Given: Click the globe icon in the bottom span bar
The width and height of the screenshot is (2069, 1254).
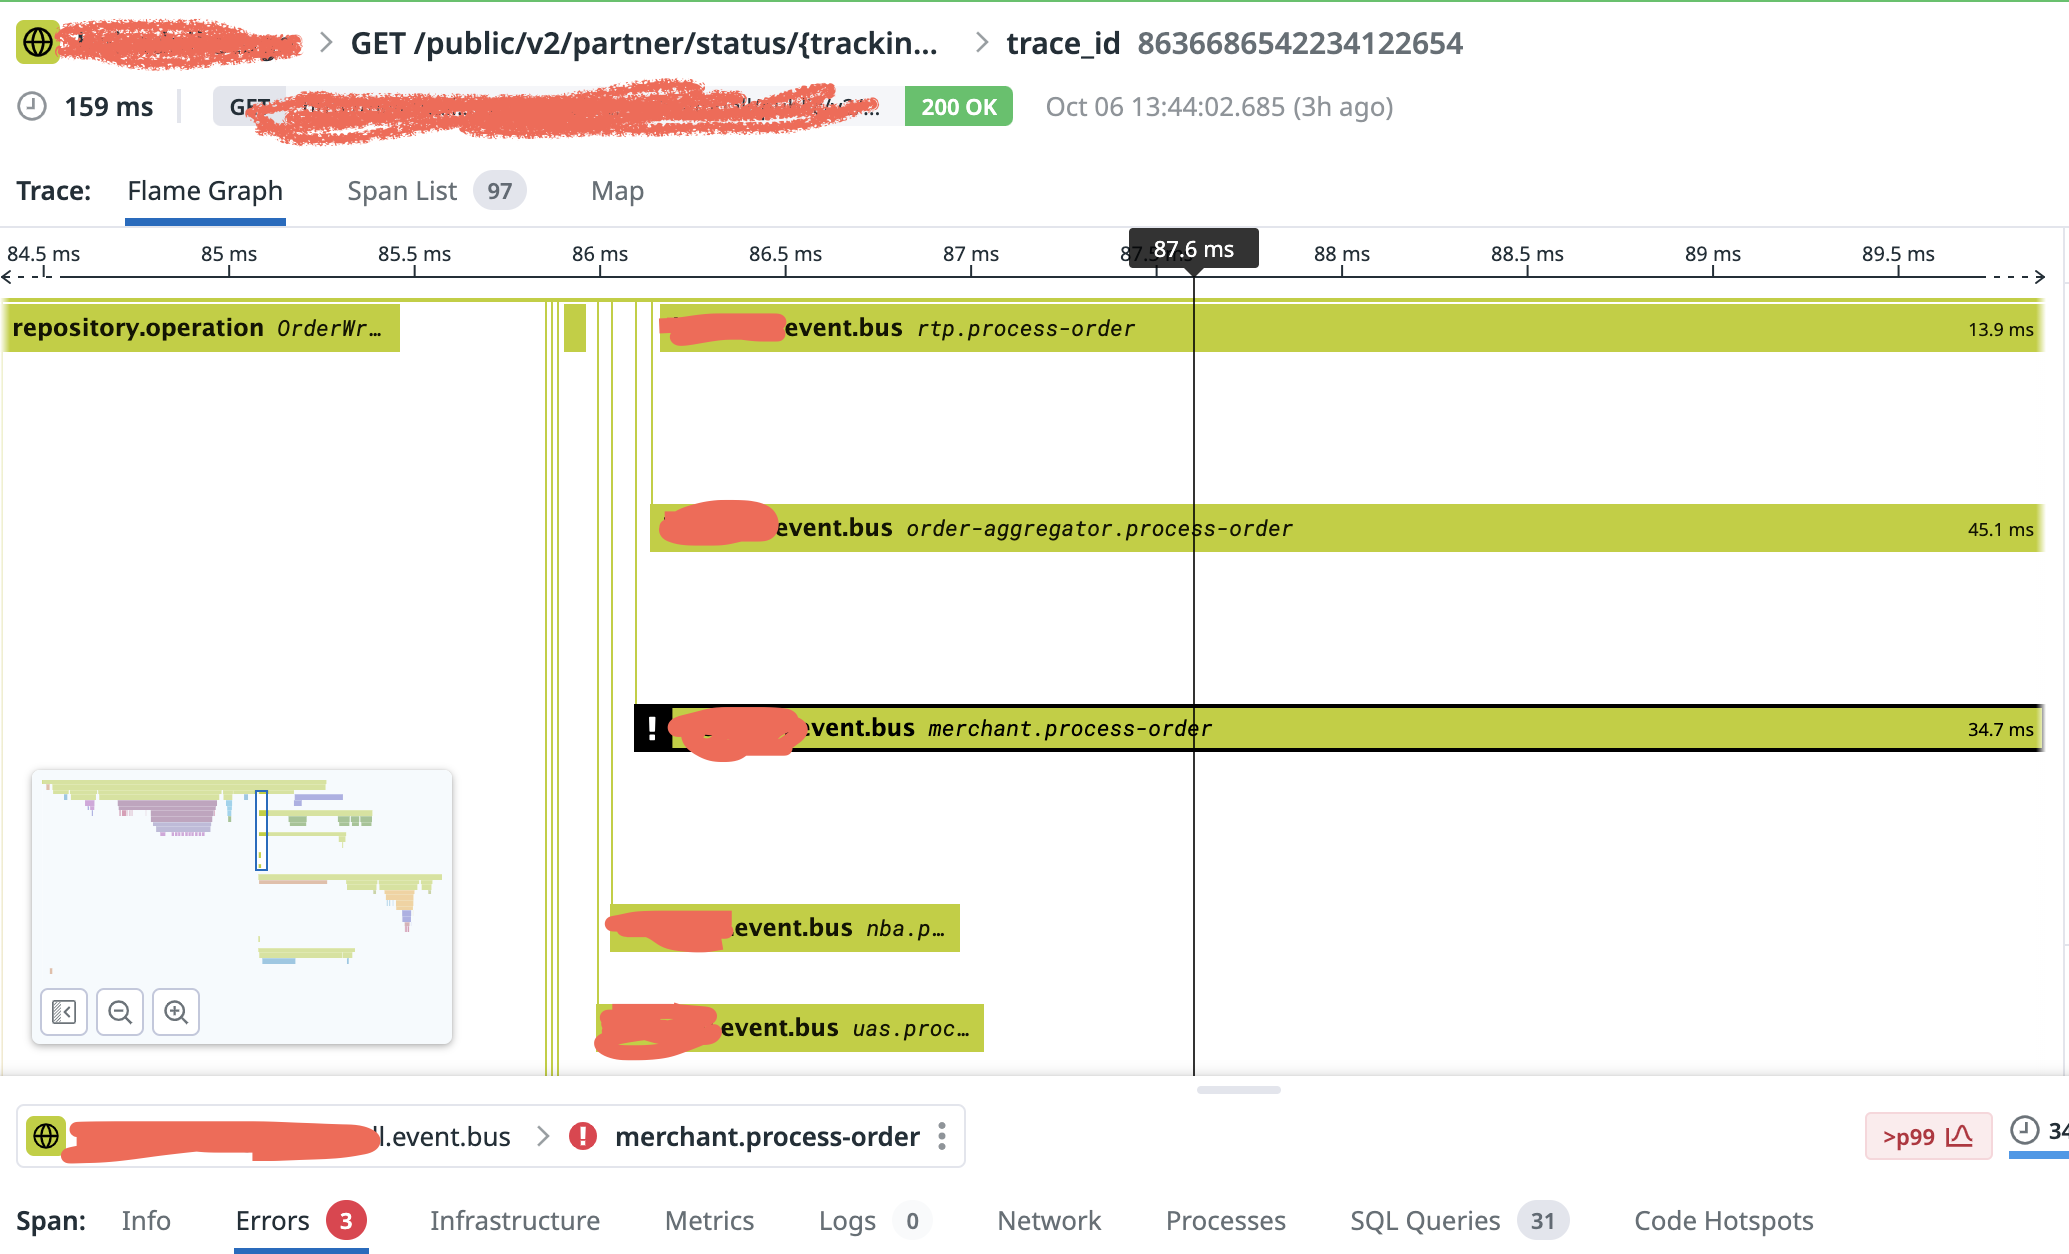Looking at the screenshot, I should 47,1136.
